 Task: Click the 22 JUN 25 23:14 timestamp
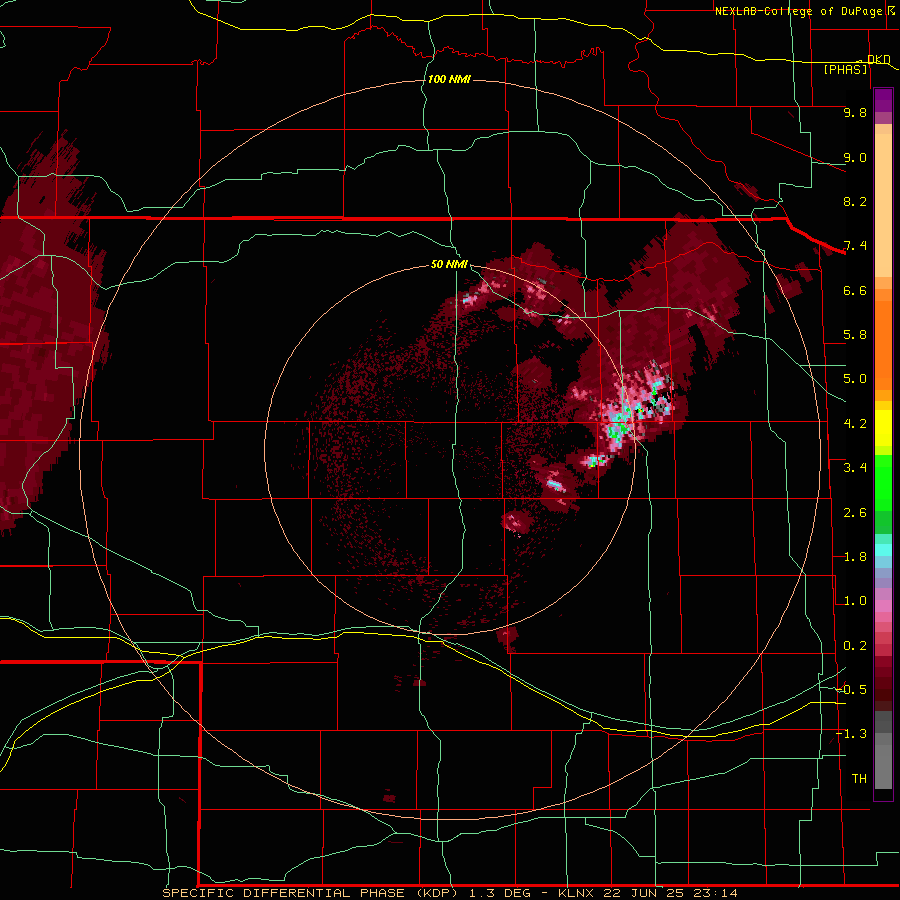(670, 893)
